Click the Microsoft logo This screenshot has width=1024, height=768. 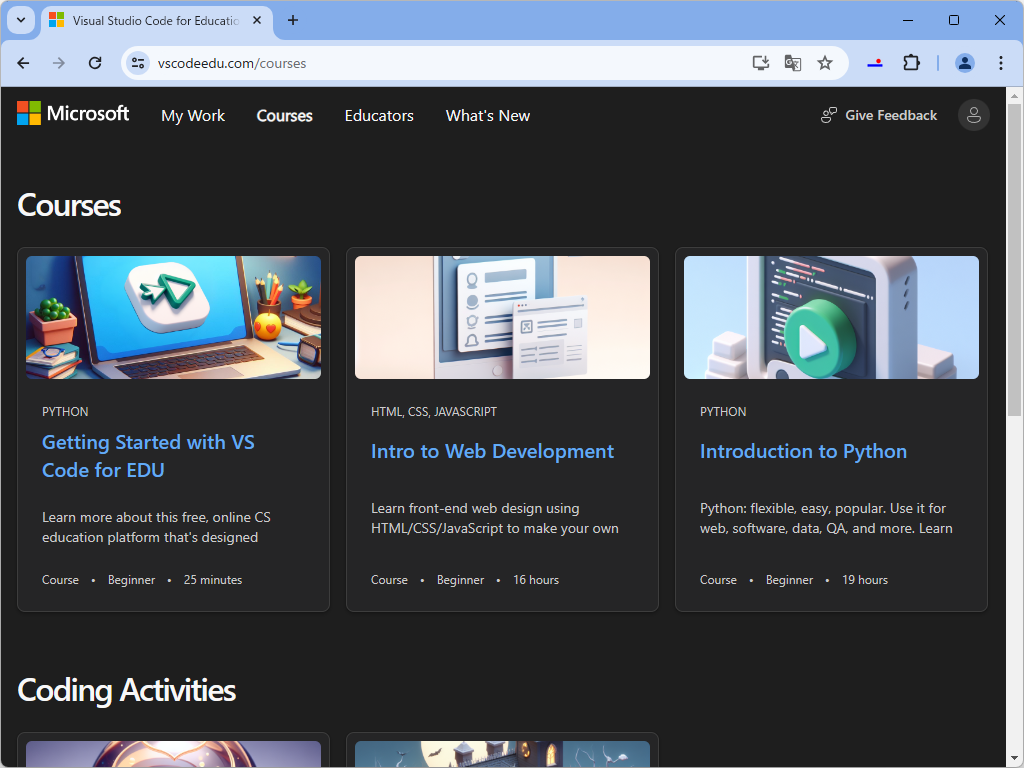(x=72, y=114)
